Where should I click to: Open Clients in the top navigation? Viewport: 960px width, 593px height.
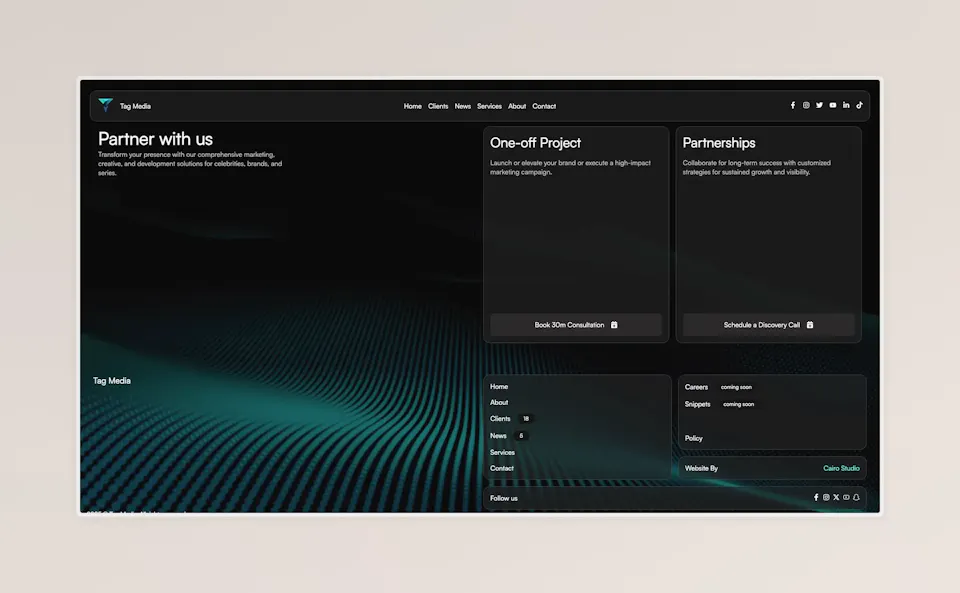tap(438, 106)
